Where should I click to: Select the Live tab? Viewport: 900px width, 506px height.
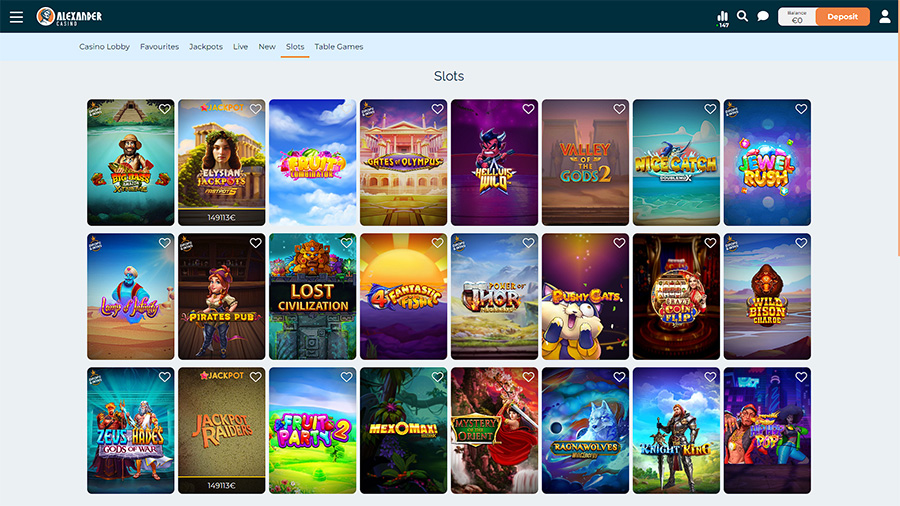coord(240,46)
